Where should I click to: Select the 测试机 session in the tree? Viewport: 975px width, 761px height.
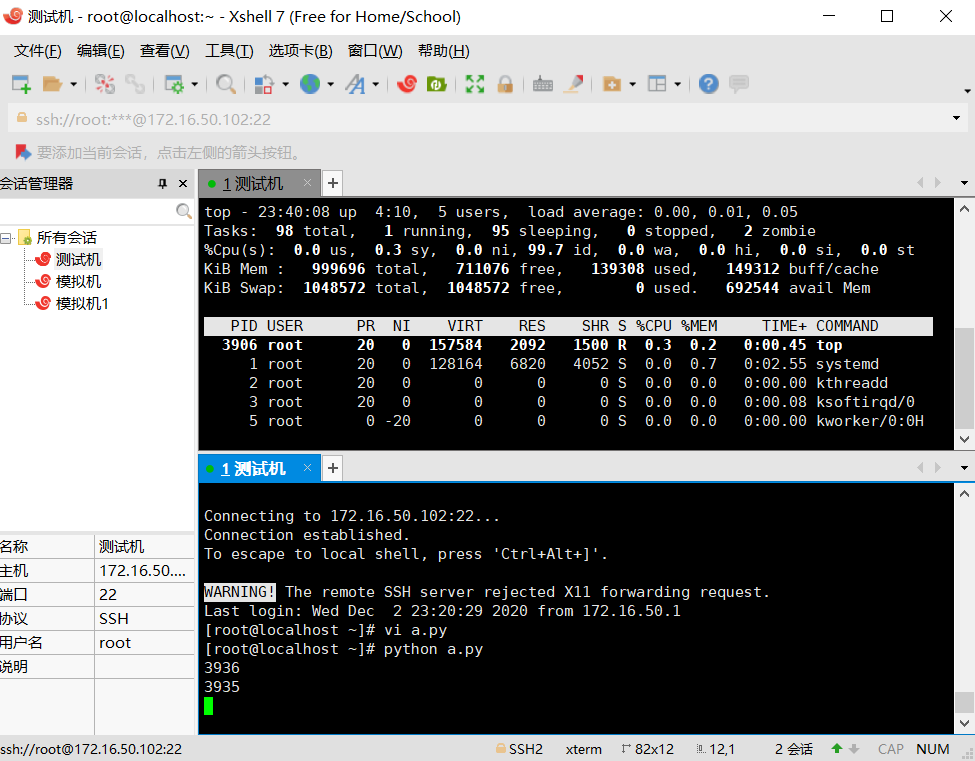coord(78,259)
